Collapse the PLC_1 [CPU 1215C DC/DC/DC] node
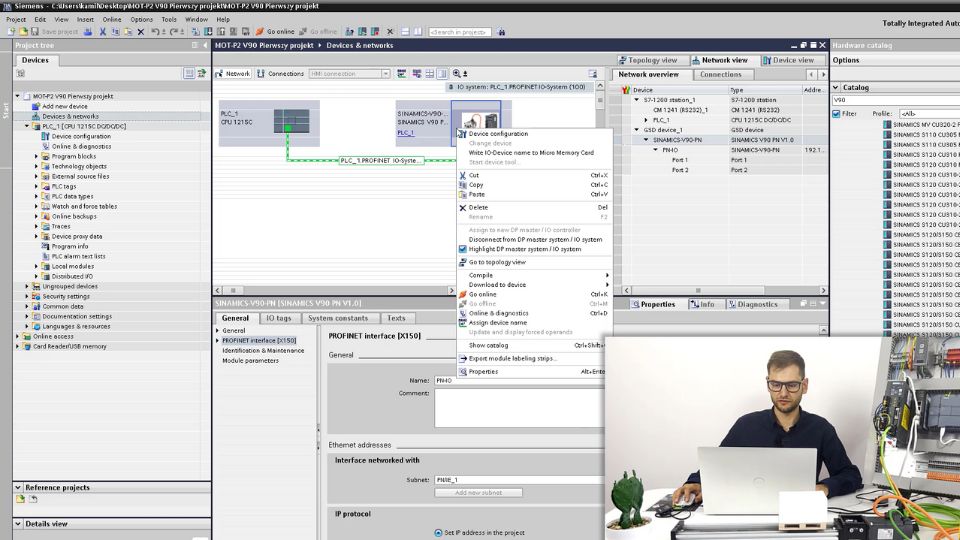 [27, 126]
